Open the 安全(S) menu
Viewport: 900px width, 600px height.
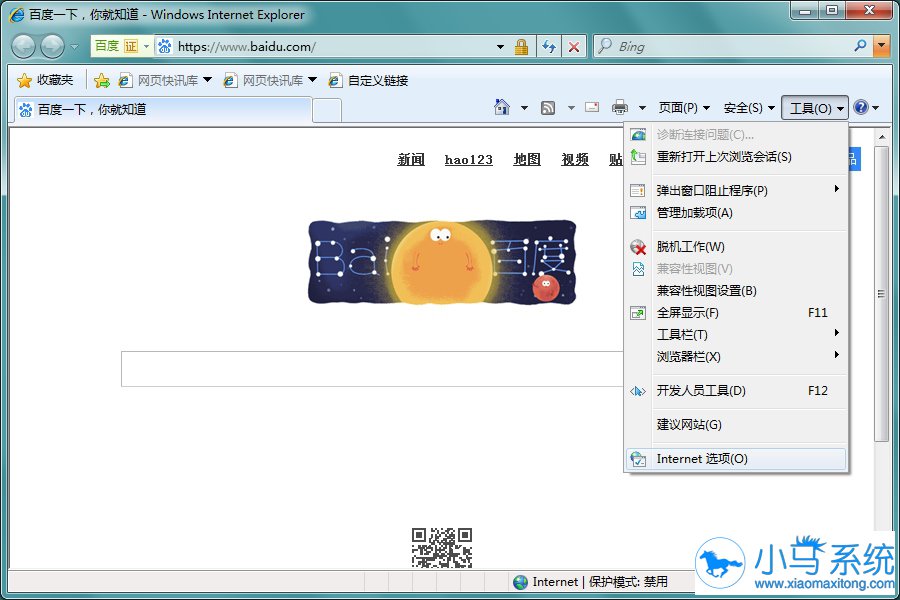click(749, 108)
